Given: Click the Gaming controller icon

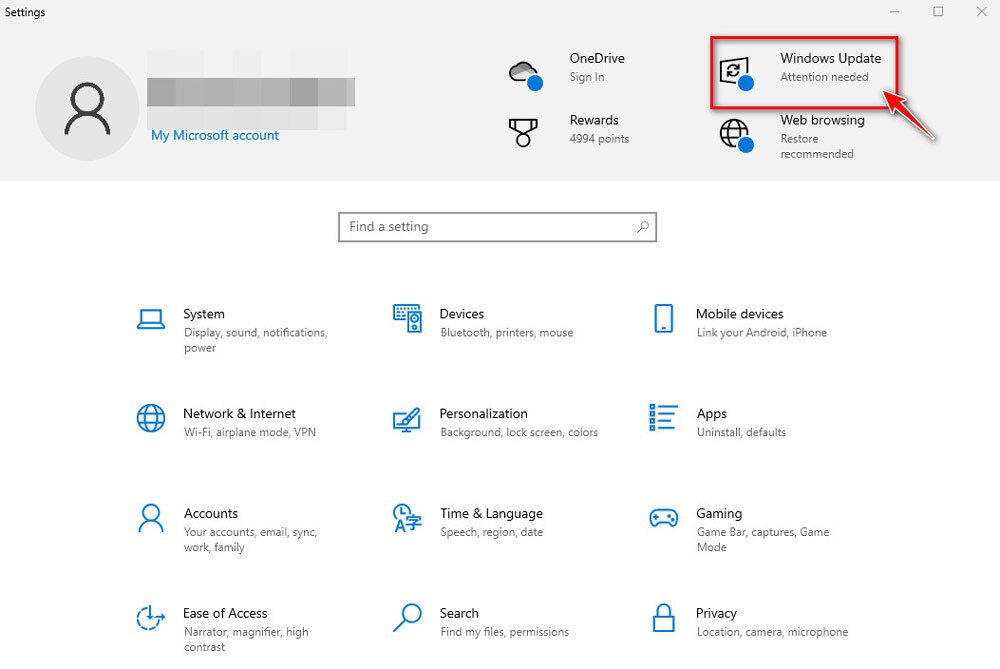Looking at the screenshot, I should click(663, 517).
